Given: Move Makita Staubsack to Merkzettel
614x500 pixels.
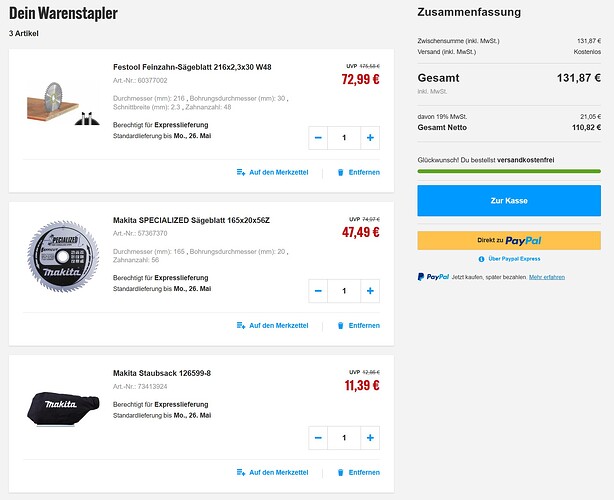Looking at the screenshot, I should tap(273, 473).
